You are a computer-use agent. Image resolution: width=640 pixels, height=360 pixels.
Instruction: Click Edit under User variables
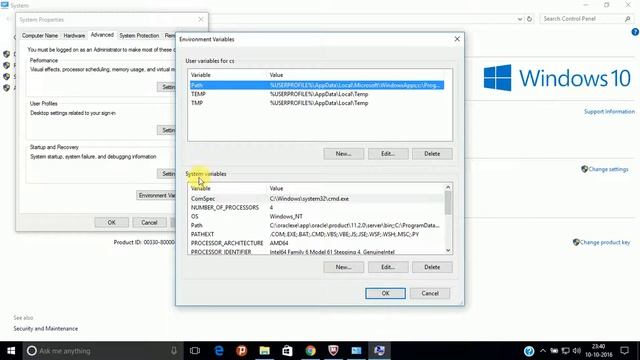(388, 154)
